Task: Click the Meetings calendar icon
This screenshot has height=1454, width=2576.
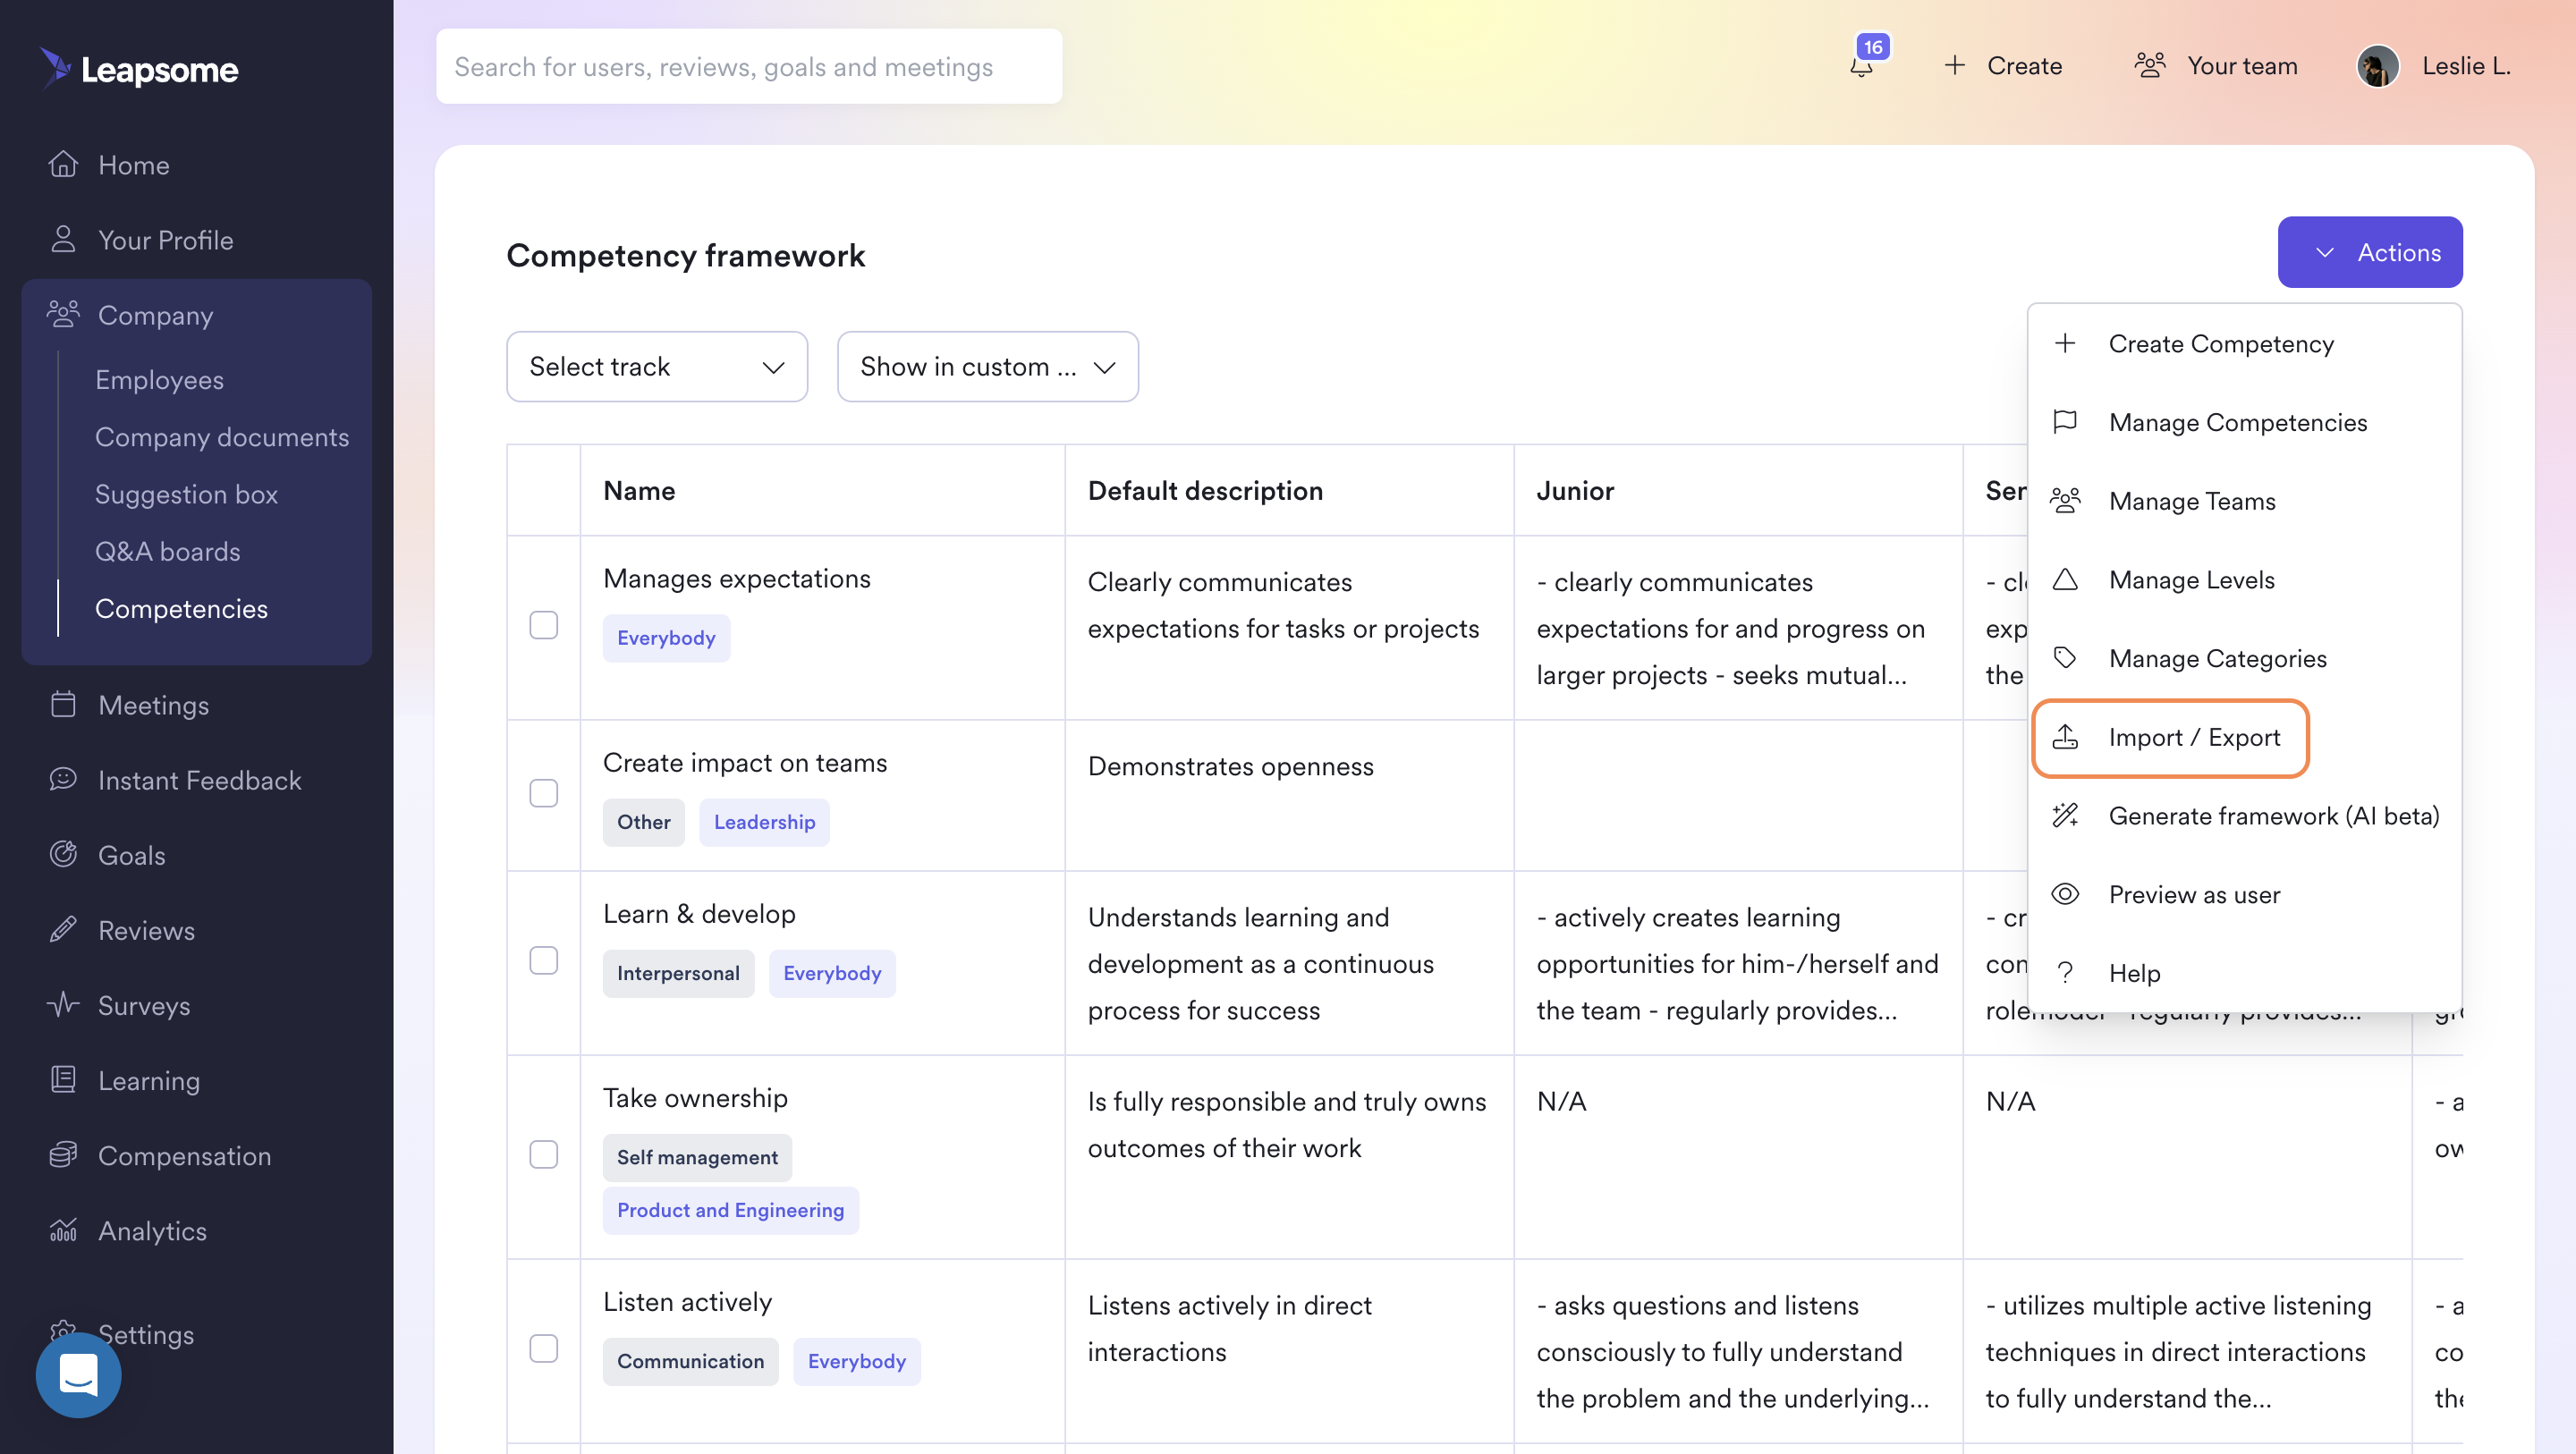Action: (63, 704)
